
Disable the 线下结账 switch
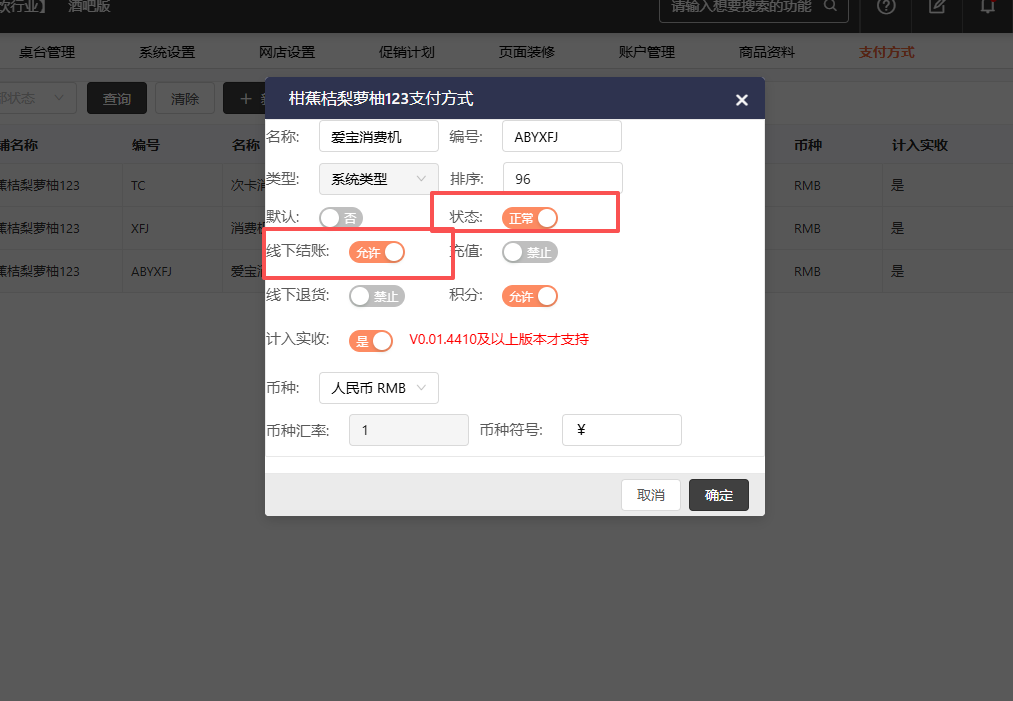coord(376,252)
